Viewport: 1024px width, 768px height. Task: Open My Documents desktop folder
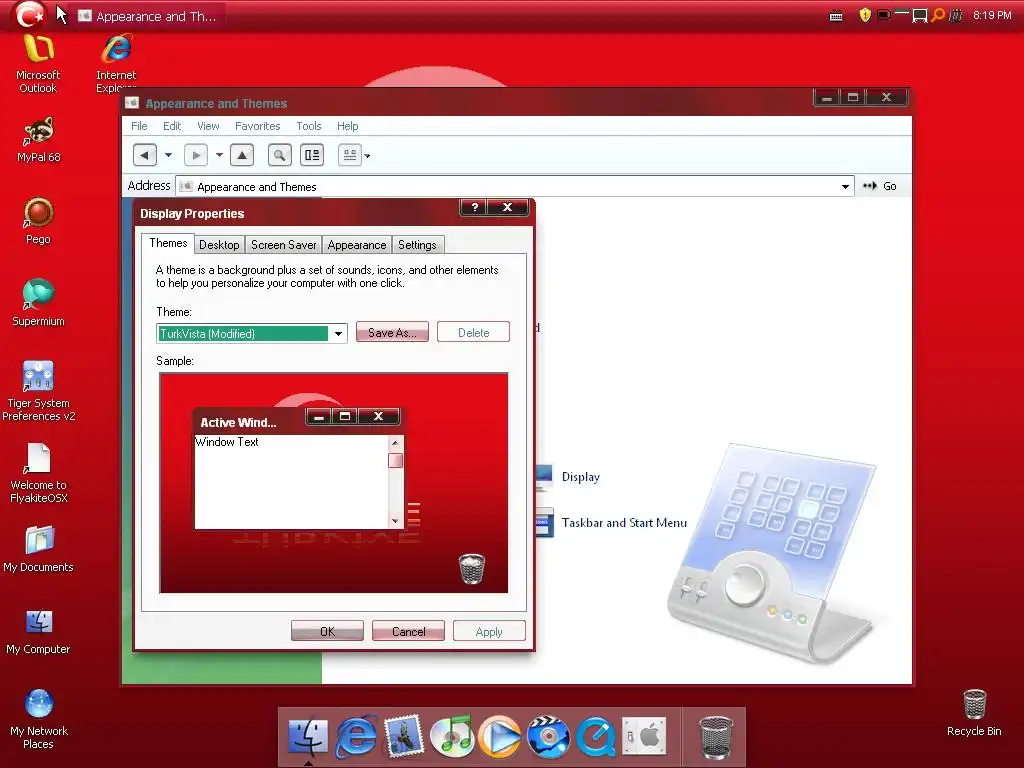point(38,549)
